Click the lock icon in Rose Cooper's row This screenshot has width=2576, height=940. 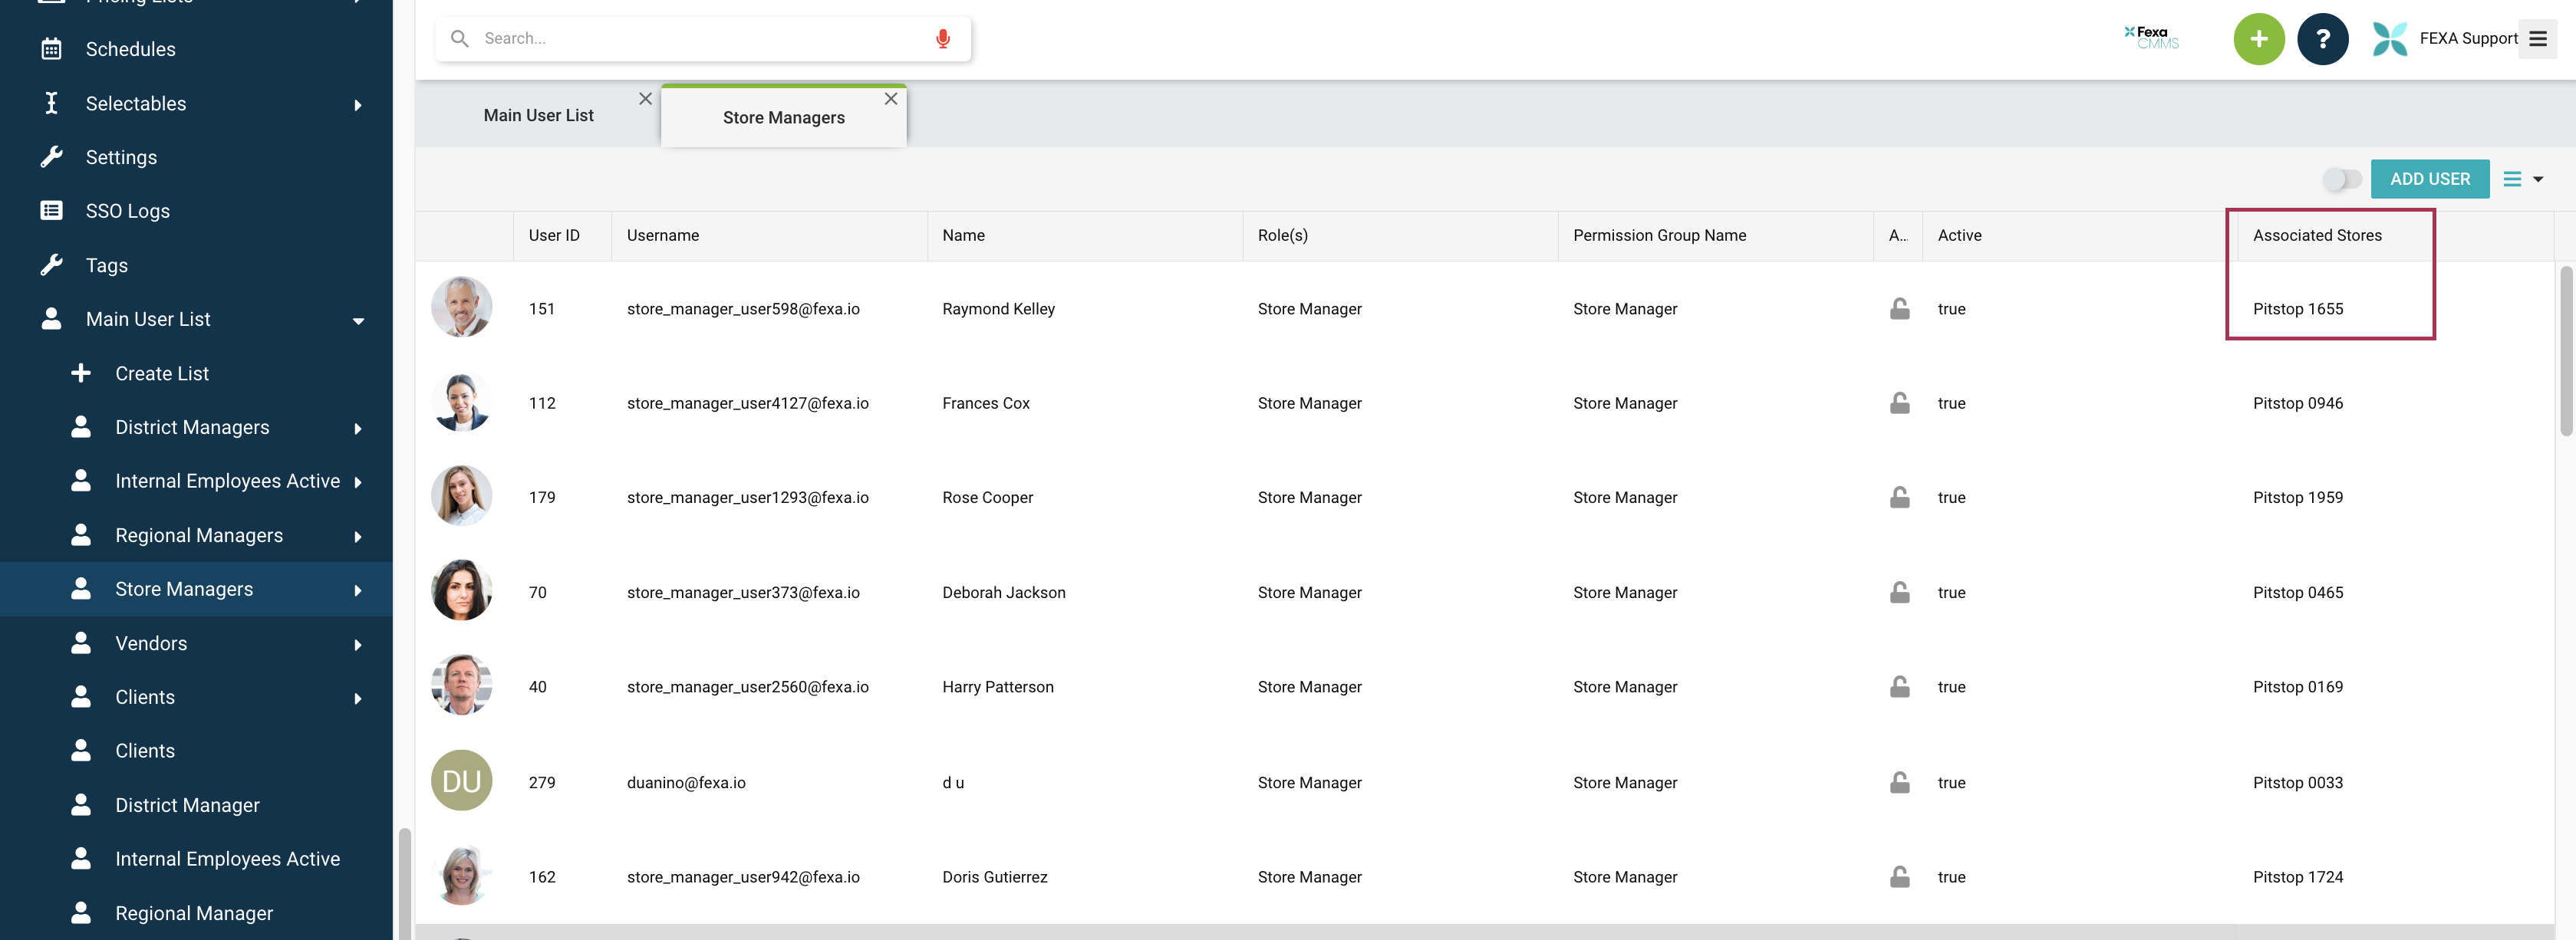coord(1899,497)
